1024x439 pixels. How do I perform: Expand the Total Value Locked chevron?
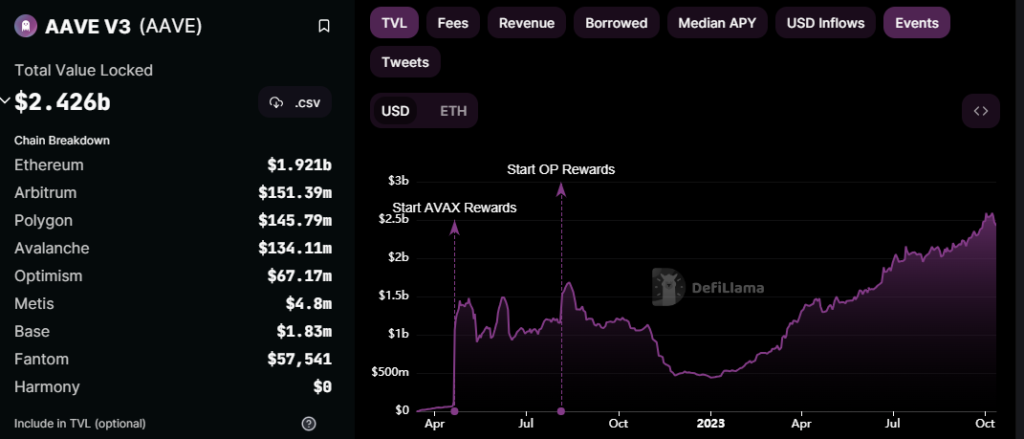[x=6, y=102]
